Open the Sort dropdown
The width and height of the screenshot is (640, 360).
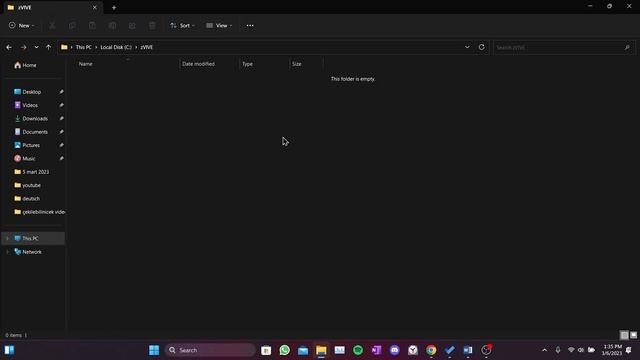click(x=182, y=25)
